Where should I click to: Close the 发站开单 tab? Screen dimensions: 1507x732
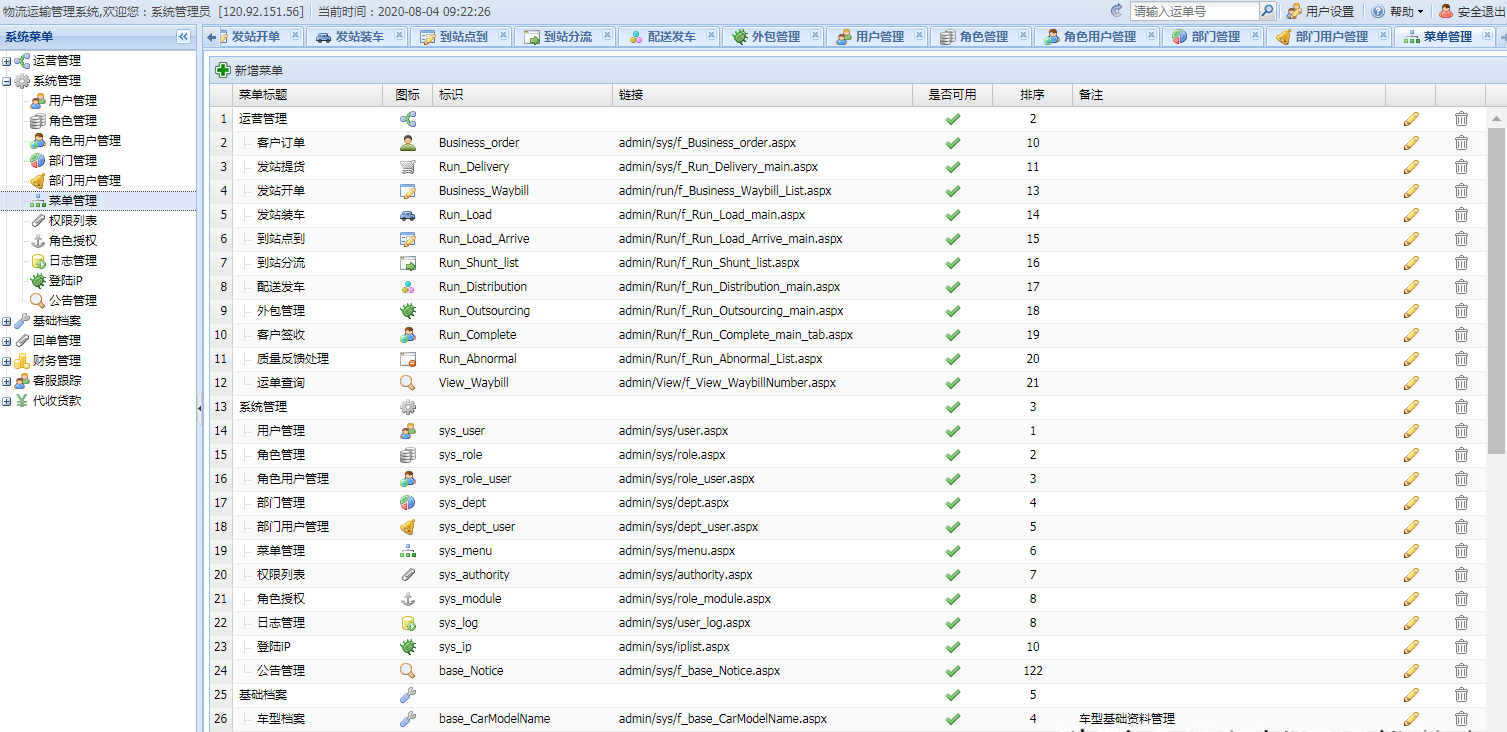tap(295, 36)
